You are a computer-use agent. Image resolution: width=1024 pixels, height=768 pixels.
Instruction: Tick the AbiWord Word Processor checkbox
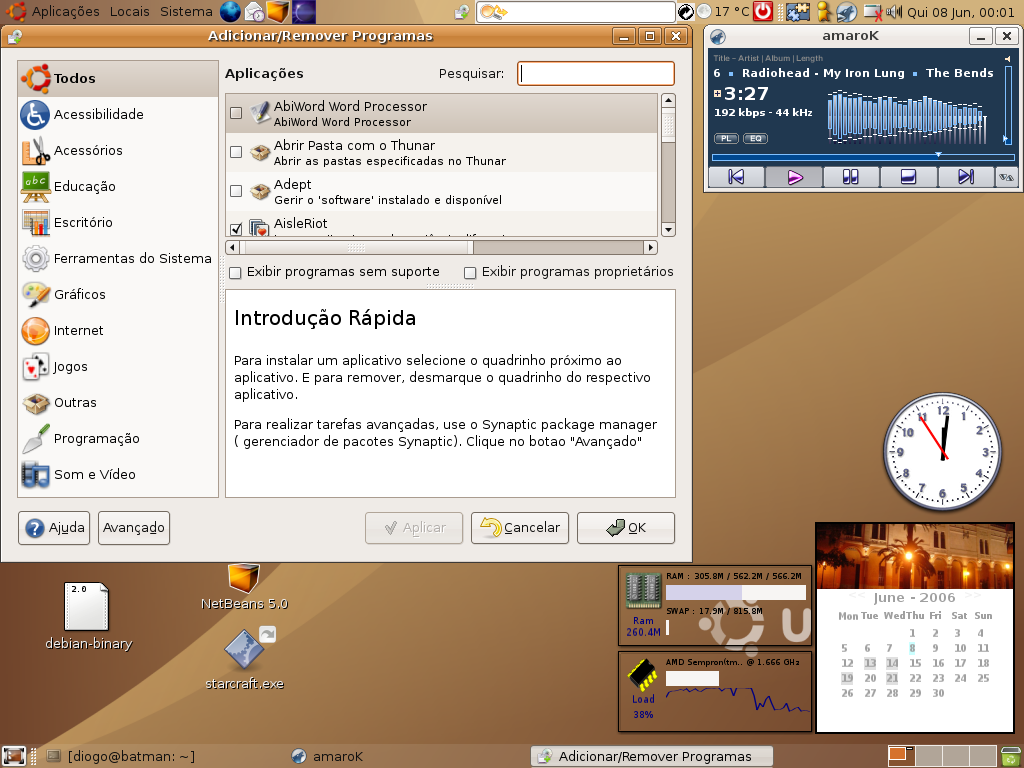coord(236,113)
